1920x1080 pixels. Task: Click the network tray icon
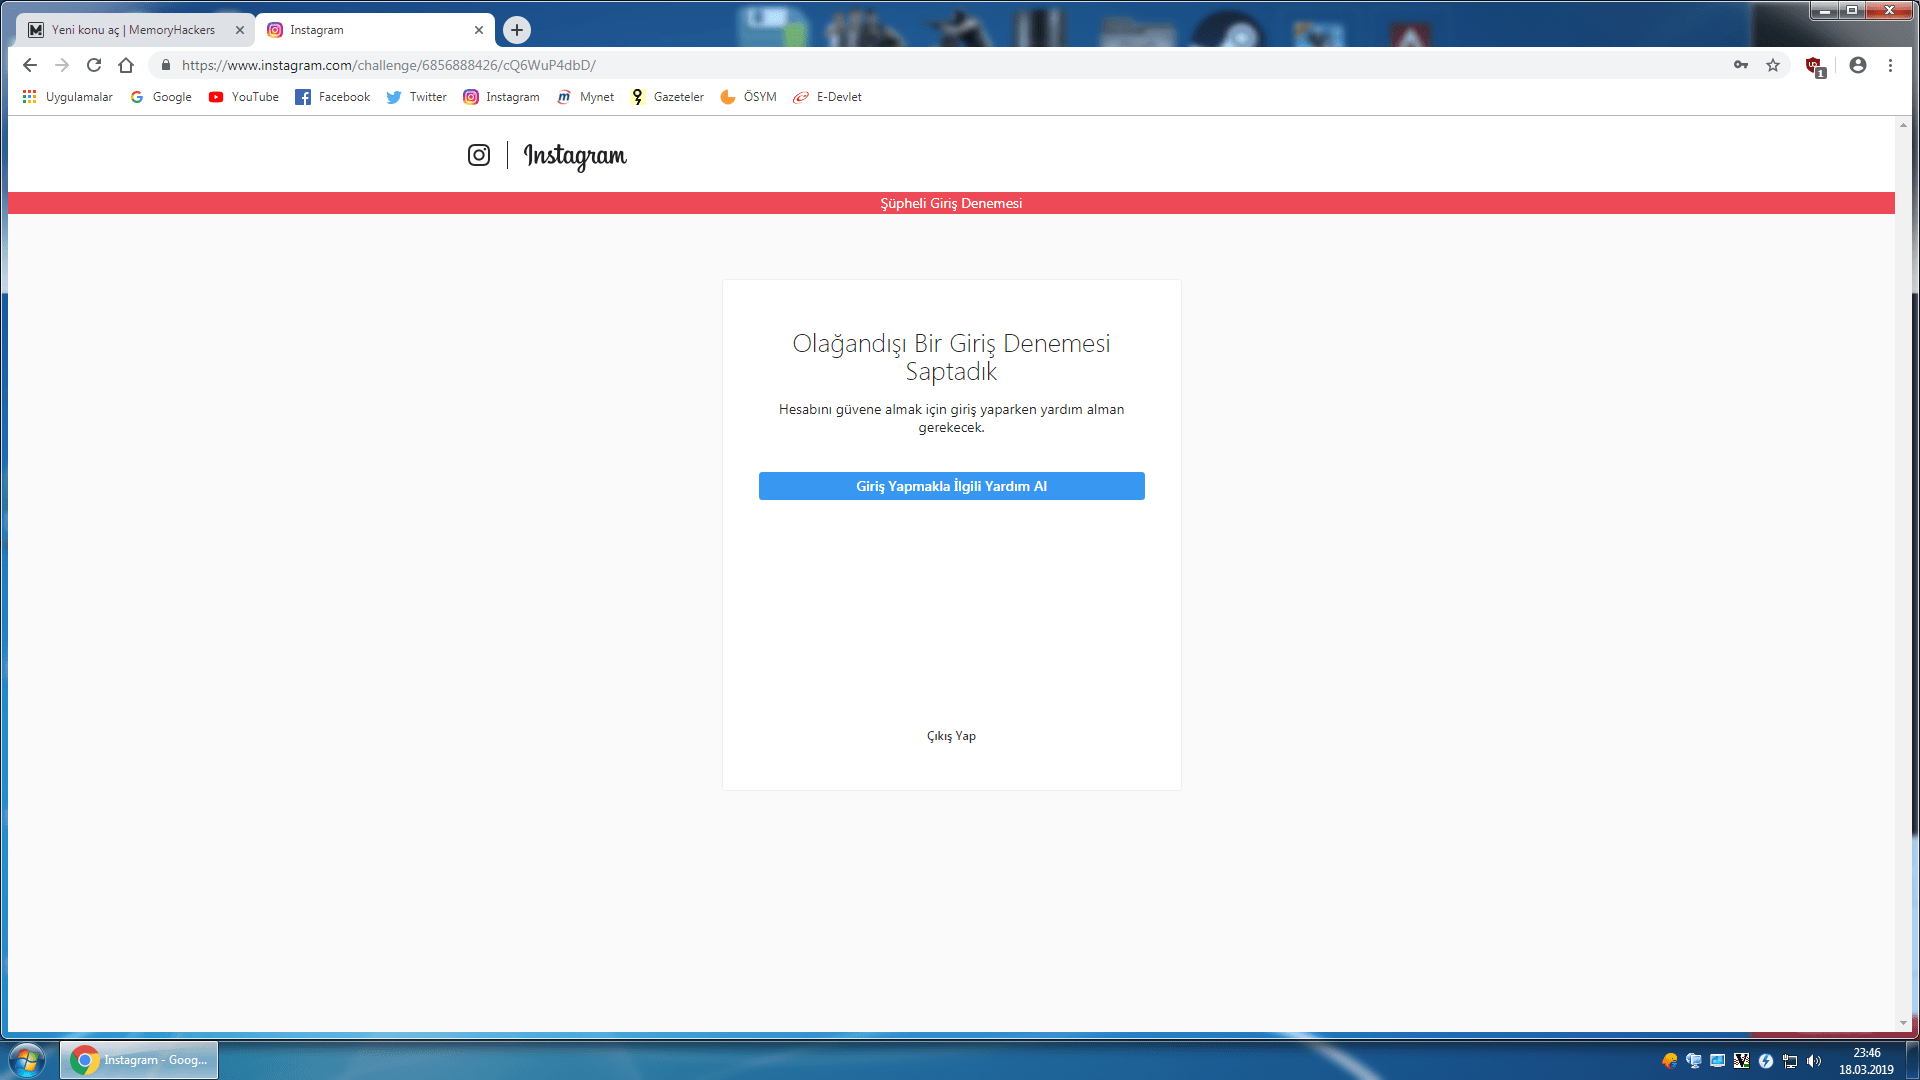pos(1790,1061)
